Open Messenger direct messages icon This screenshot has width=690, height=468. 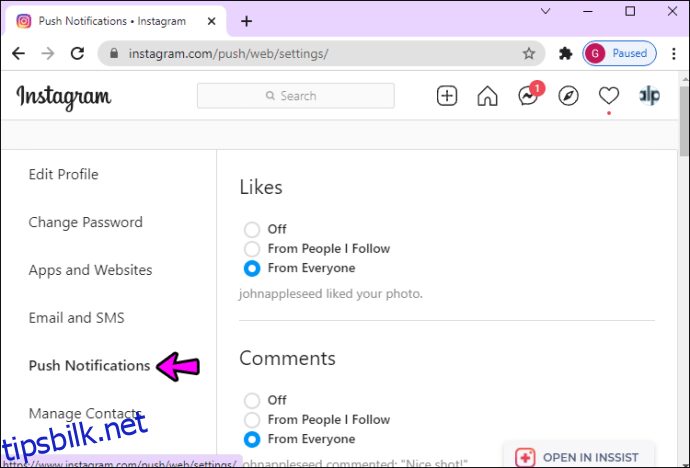(528, 96)
